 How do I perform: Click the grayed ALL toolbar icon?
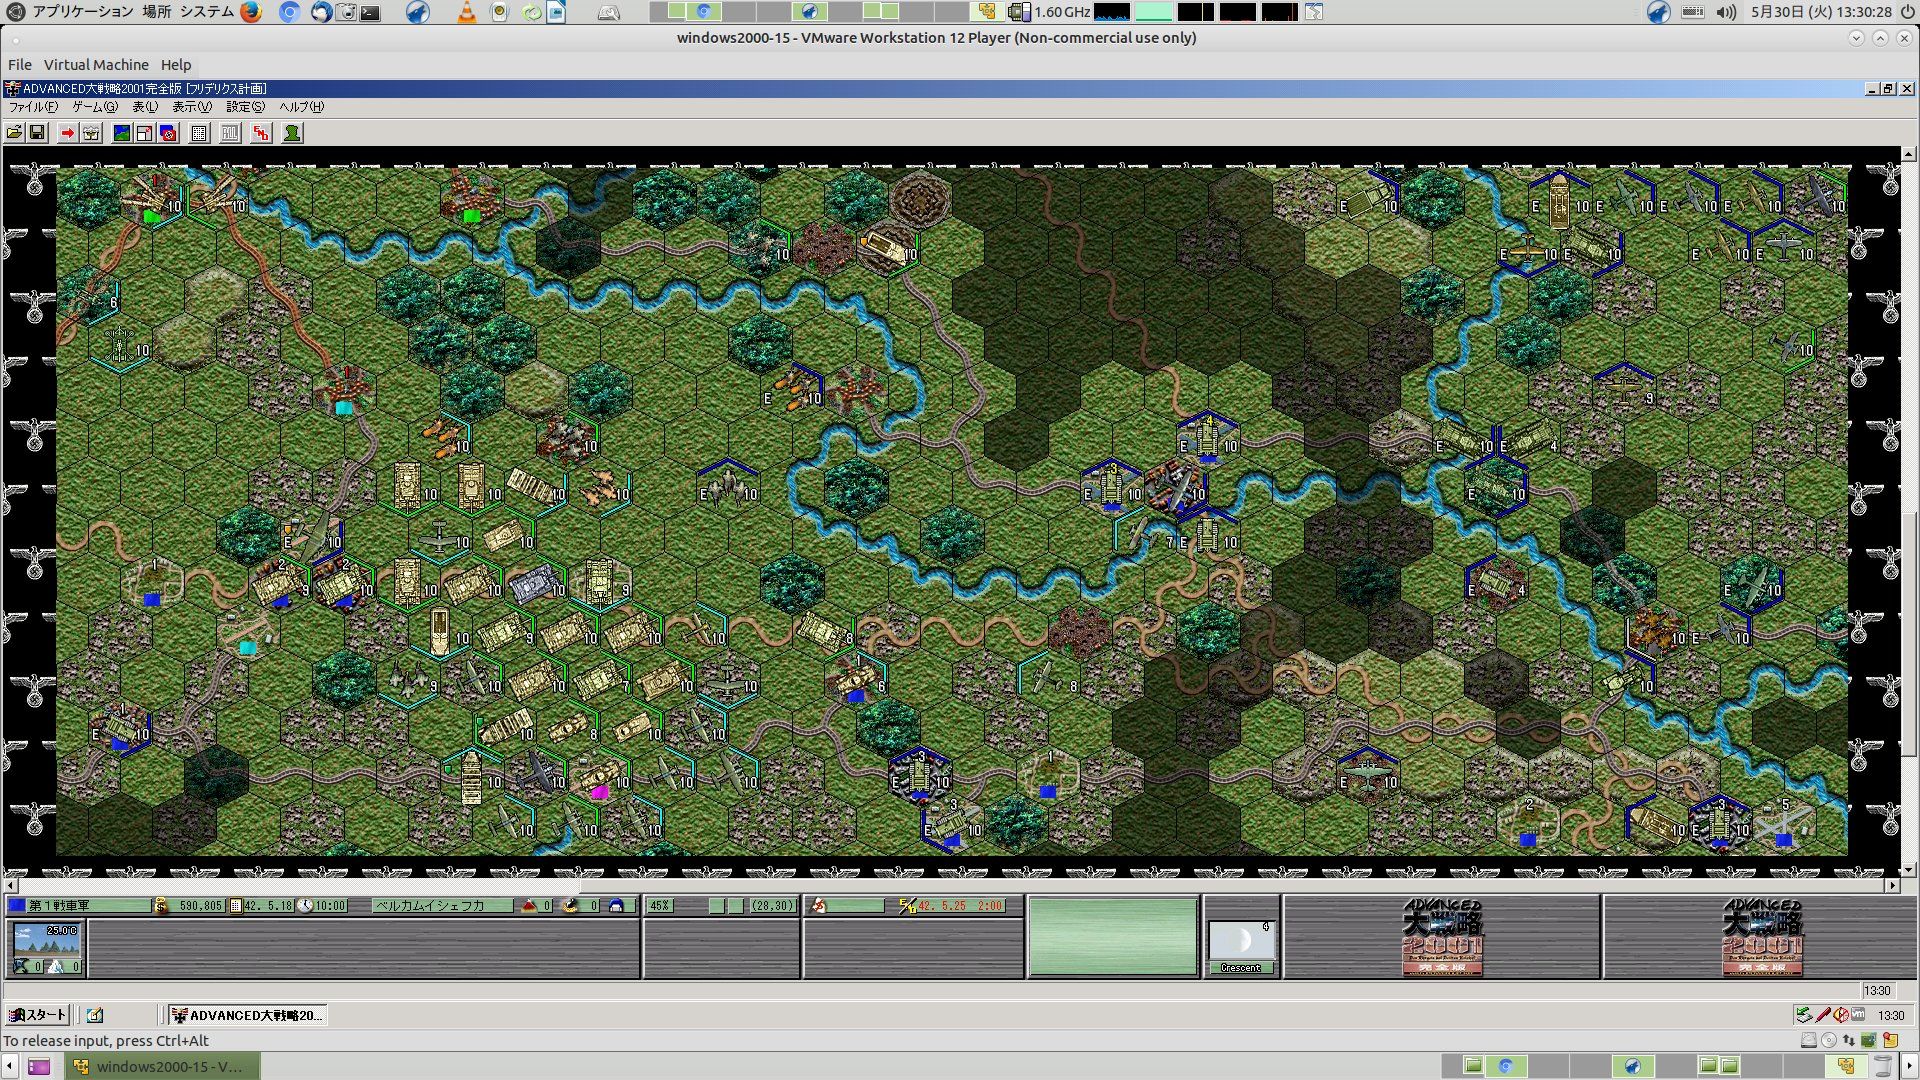click(230, 133)
